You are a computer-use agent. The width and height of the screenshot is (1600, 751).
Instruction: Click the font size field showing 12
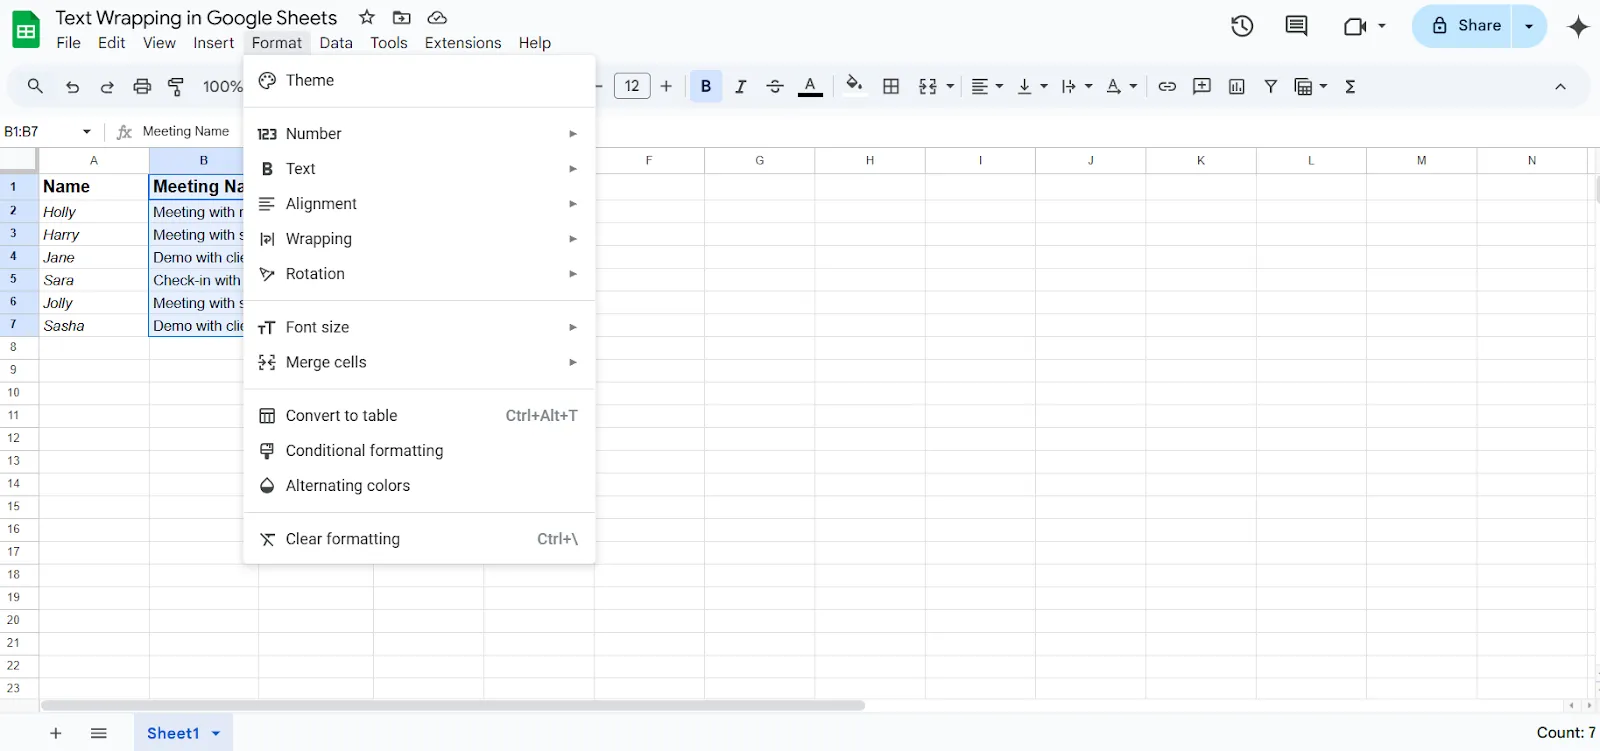(x=632, y=87)
